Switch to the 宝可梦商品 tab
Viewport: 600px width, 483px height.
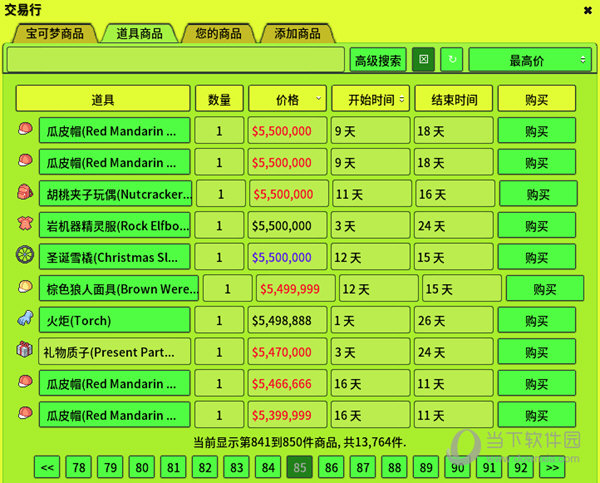[x=55, y=33]
